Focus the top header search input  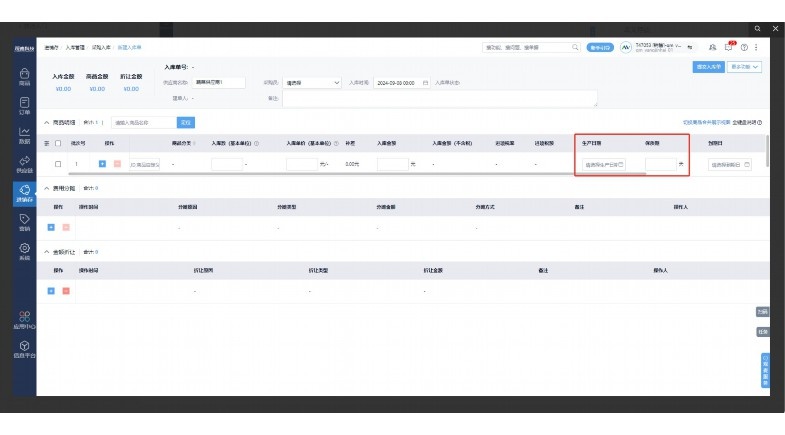527,47
